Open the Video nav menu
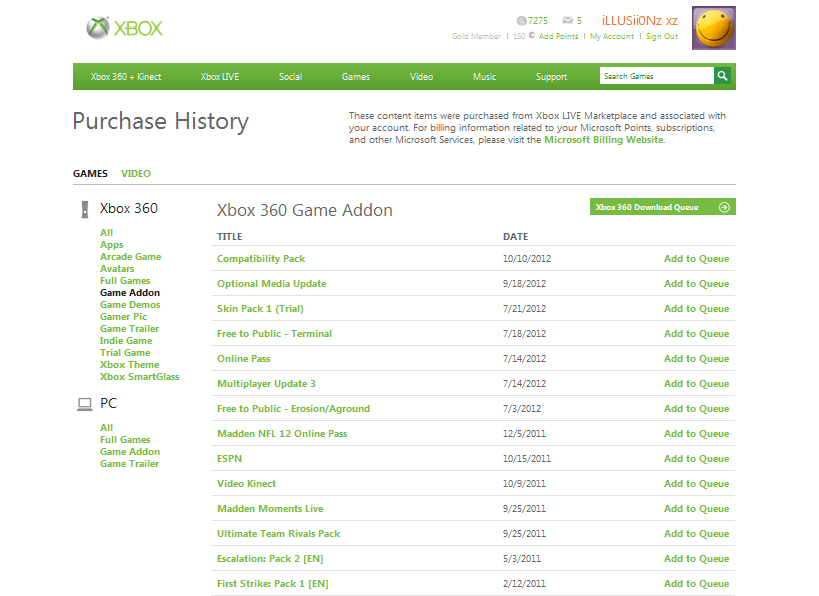 [x=422, y=77]
